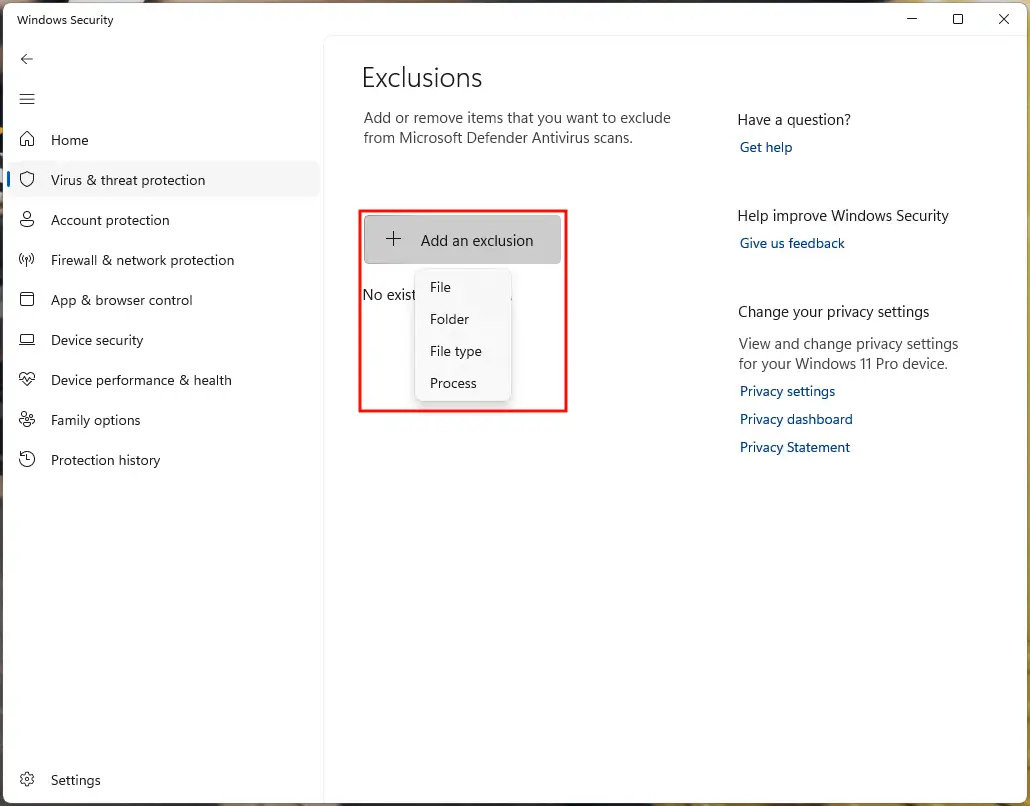The height and width of the screenshot is (806, 1030).
Task: Open Firewall & network protection label
Action: [143, 260]
